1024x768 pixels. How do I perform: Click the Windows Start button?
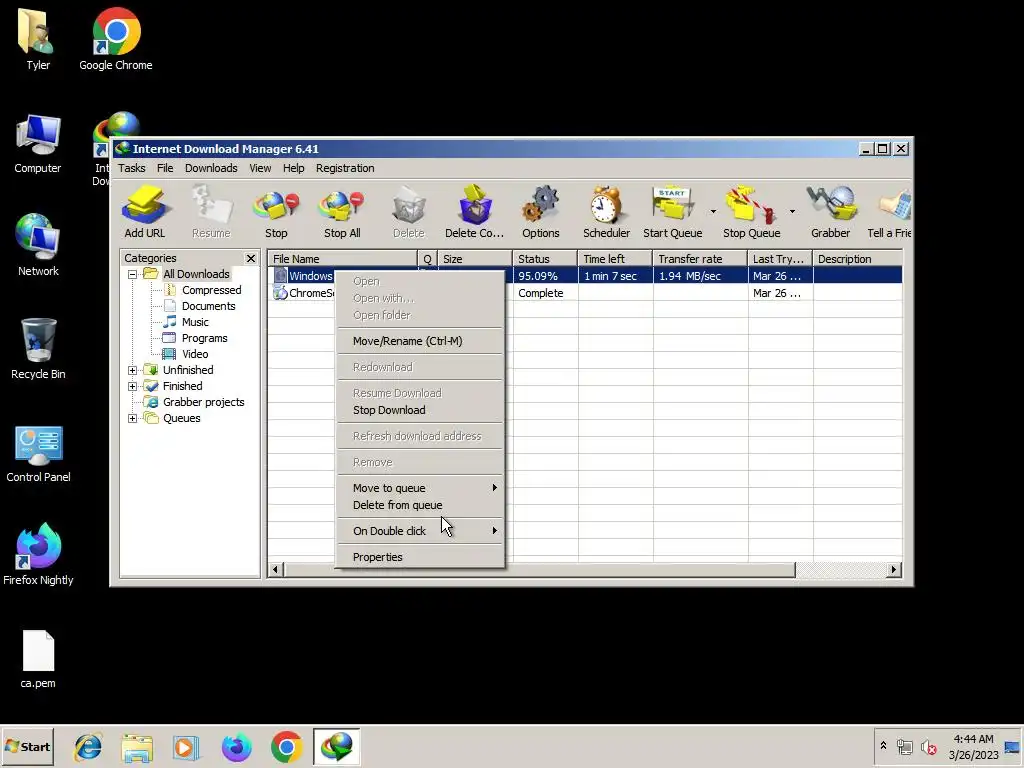click(27, 746)
